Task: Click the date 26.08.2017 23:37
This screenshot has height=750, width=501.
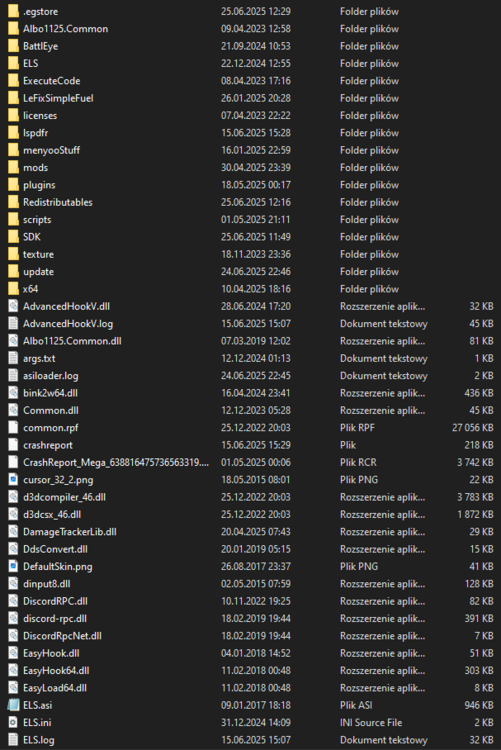Action: coord(256,566)
